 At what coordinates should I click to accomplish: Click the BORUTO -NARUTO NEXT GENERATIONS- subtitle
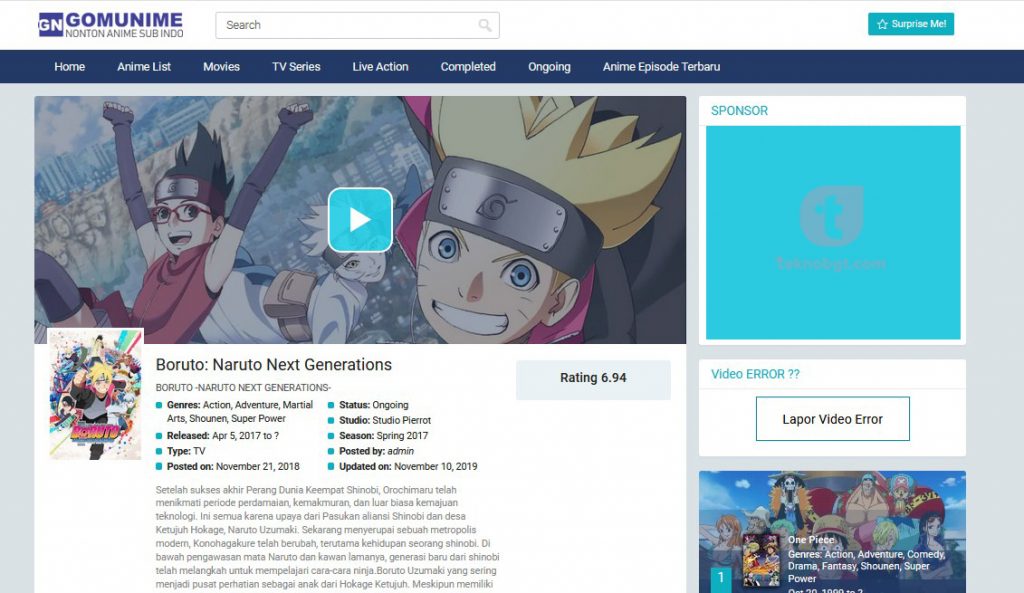click(243, 387)
